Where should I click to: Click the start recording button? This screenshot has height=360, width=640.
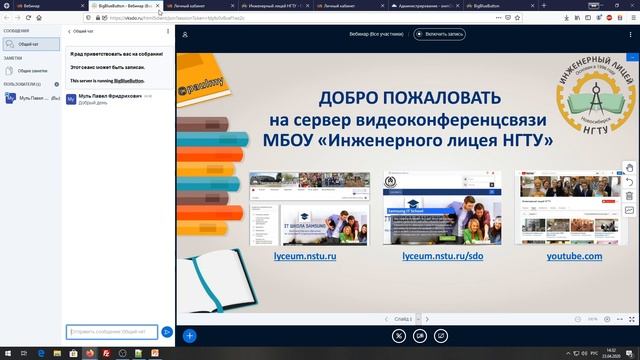click(x=439, y=34)
